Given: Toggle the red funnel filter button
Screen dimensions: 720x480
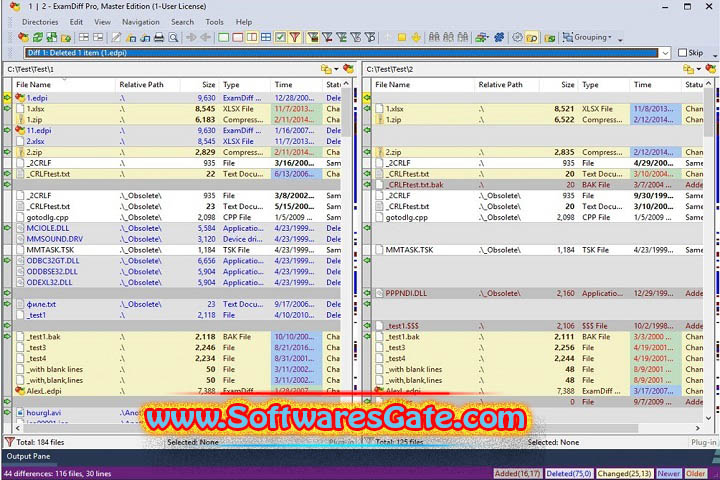Looking at the screenshot, I should (x=295, y=37).
